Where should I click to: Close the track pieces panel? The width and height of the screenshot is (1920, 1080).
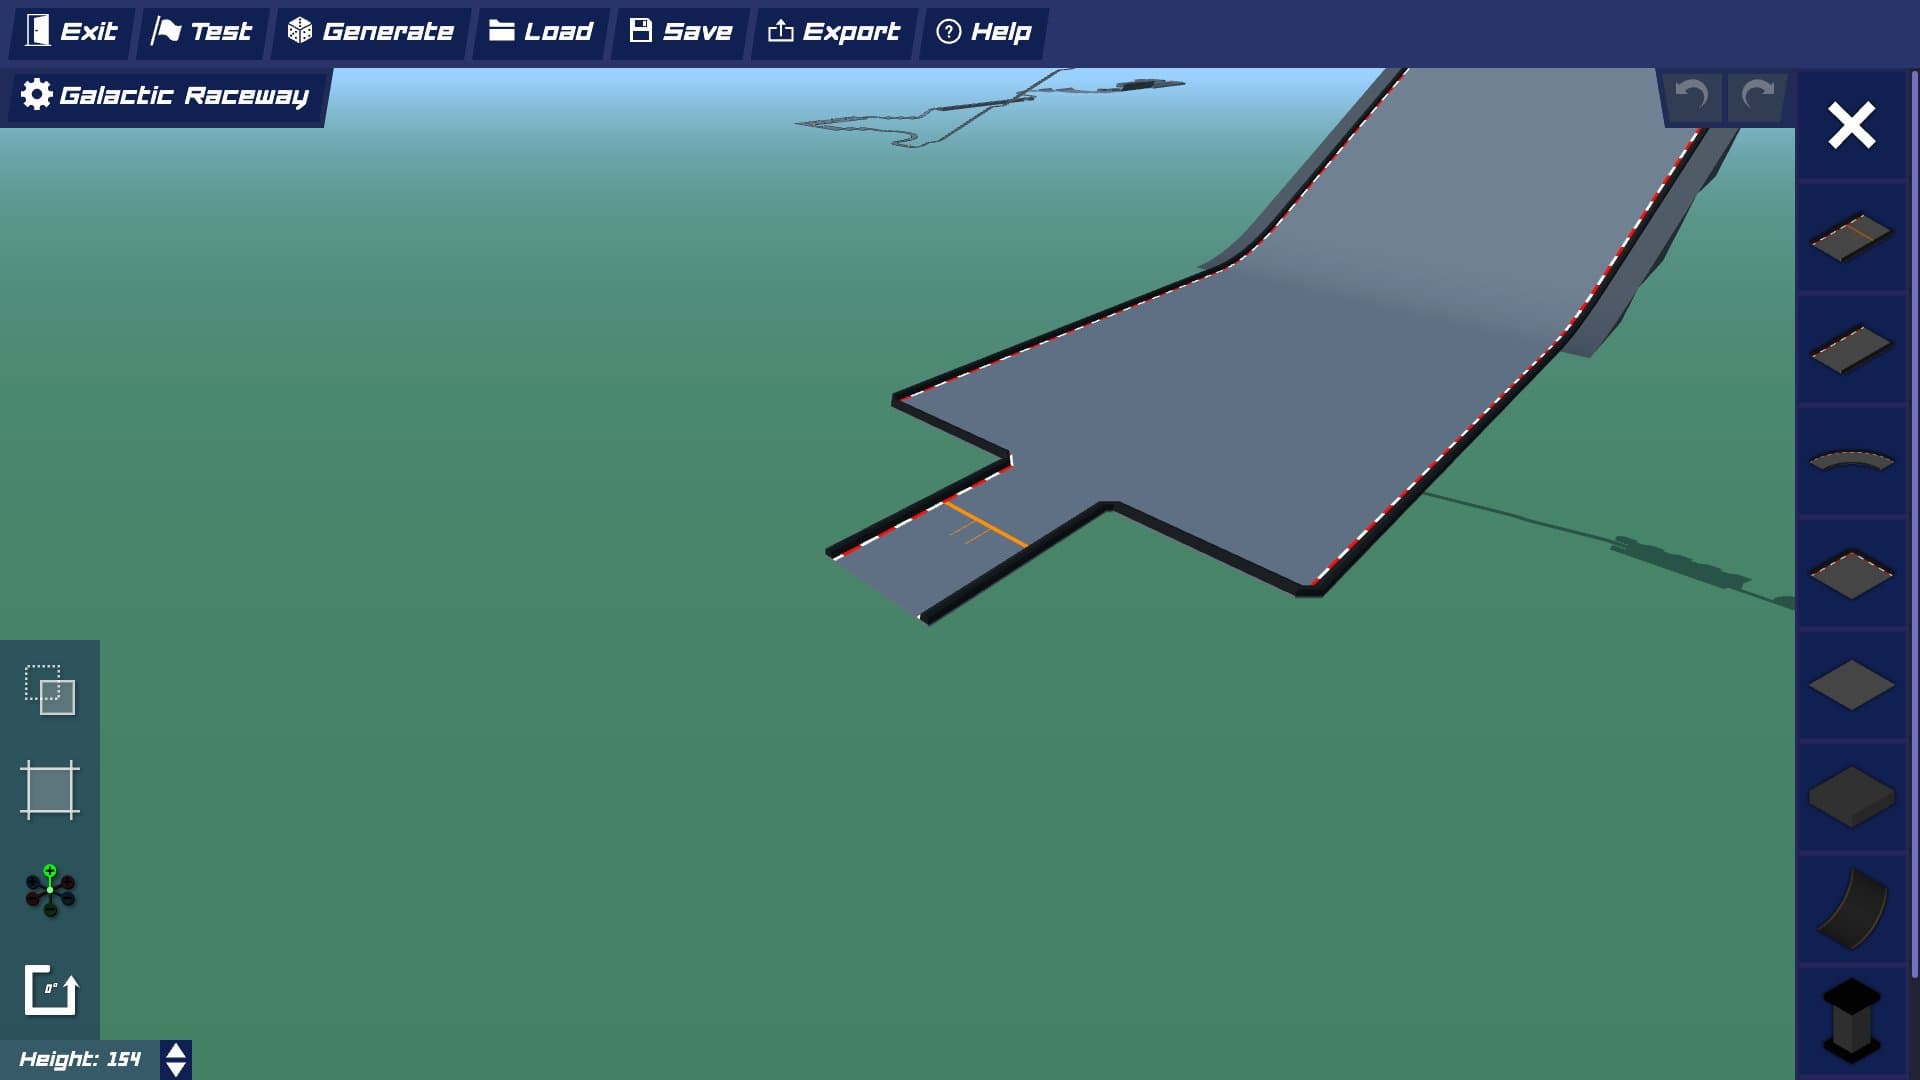click(1851, 126)
